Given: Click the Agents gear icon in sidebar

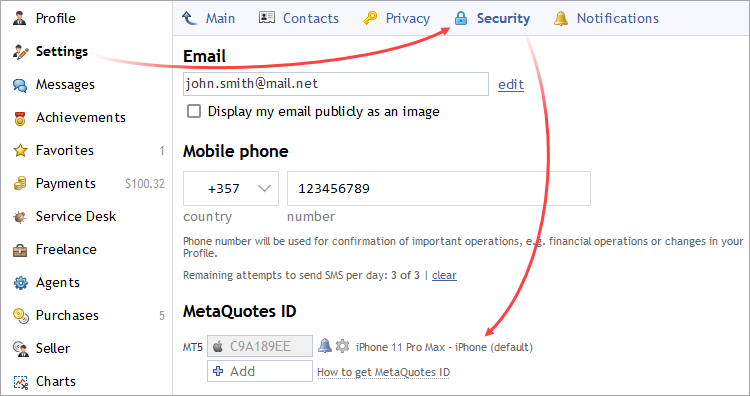Looking at the screenshot, I should 20,283.
